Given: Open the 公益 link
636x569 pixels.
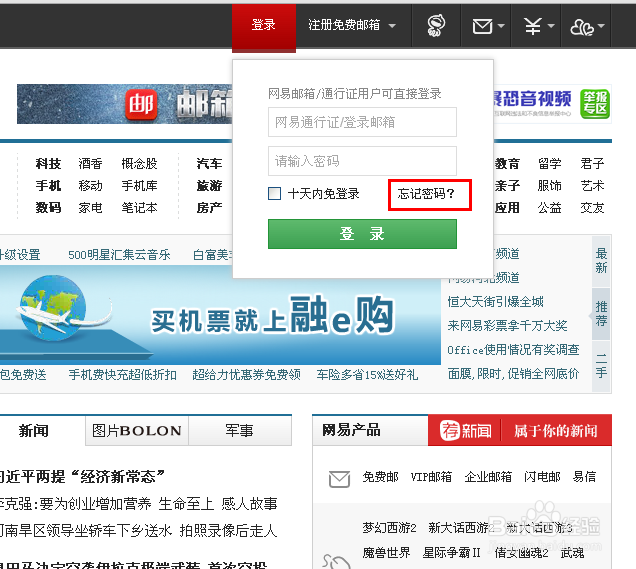Looking at the screenshot, I should 550,208.
